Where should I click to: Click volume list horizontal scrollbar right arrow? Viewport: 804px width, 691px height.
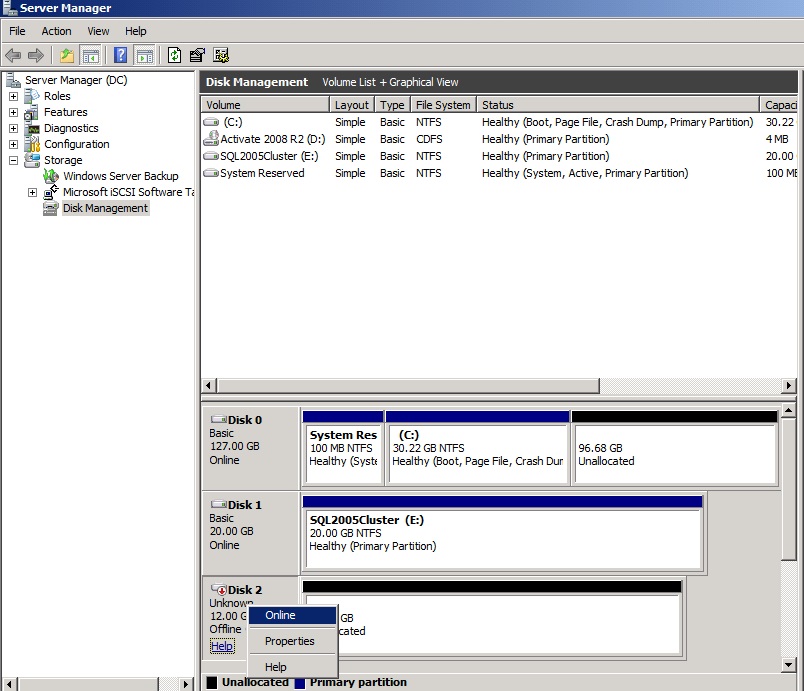tap(789, 385)
